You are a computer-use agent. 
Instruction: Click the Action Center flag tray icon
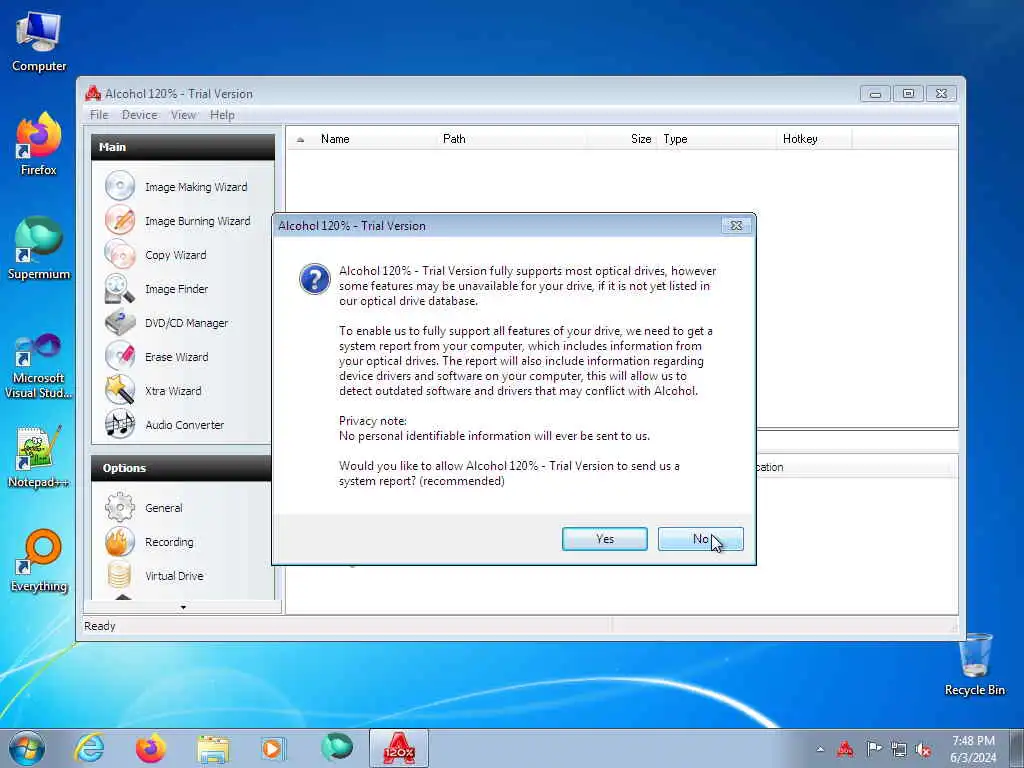874,749
